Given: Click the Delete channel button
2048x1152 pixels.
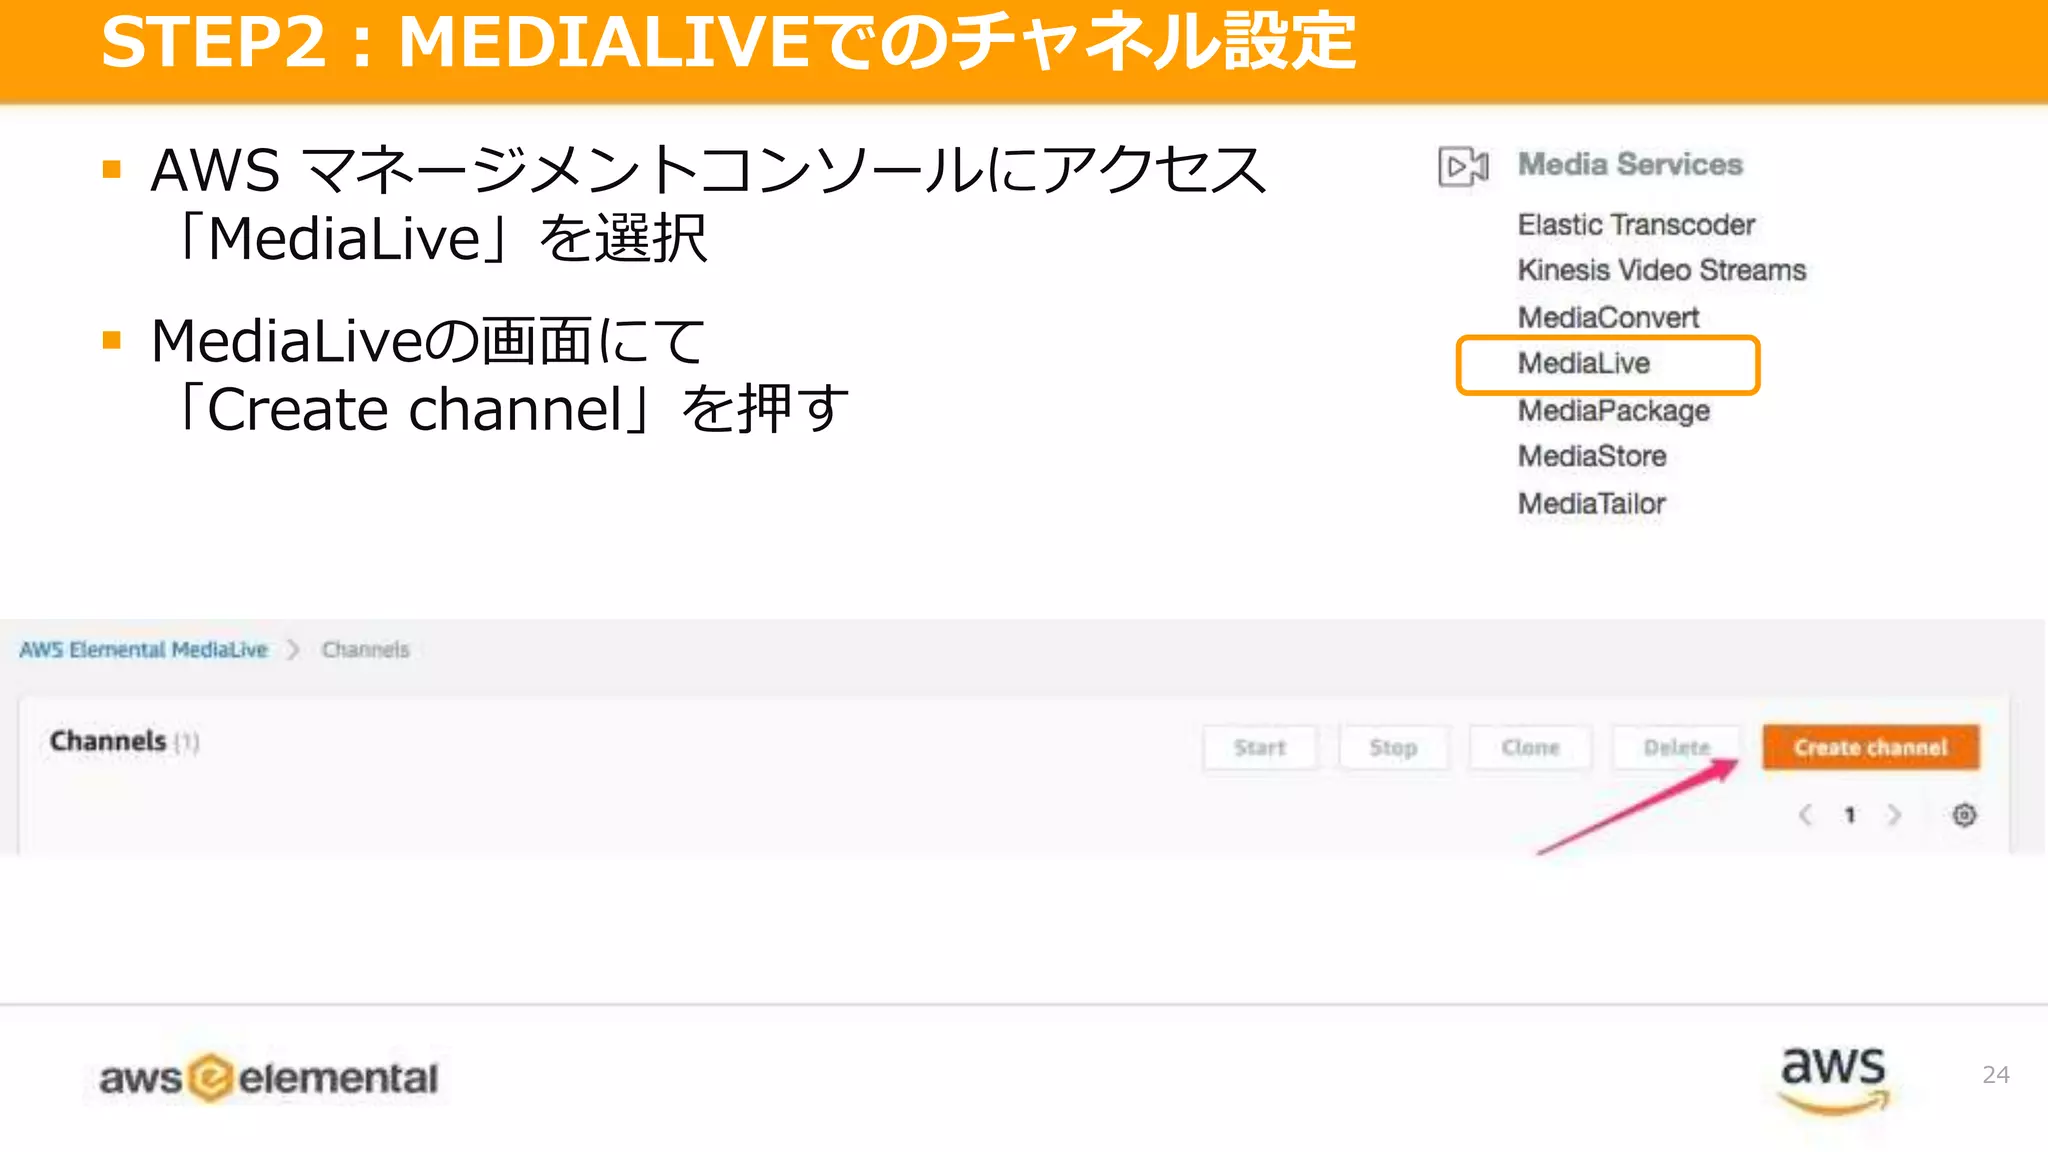Looking at the screenshot, I should [1677, 748].
